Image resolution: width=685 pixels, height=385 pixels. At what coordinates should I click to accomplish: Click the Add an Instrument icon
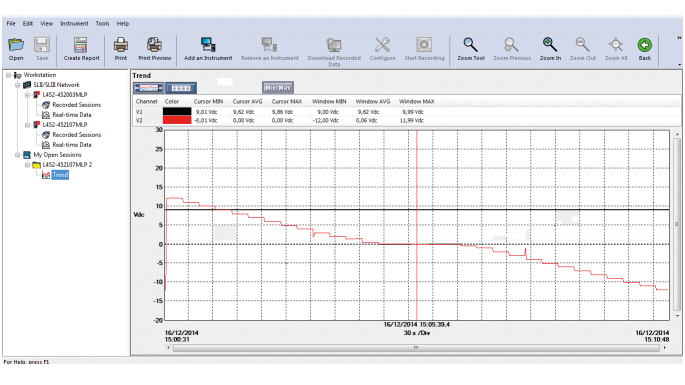(208, 45)
